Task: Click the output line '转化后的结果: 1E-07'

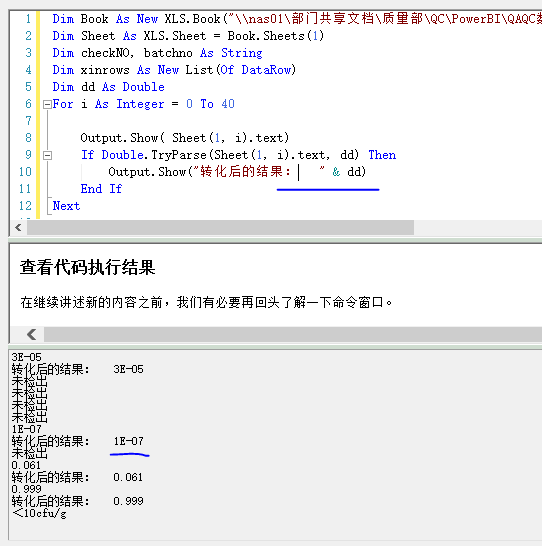Action: point(77,441)
